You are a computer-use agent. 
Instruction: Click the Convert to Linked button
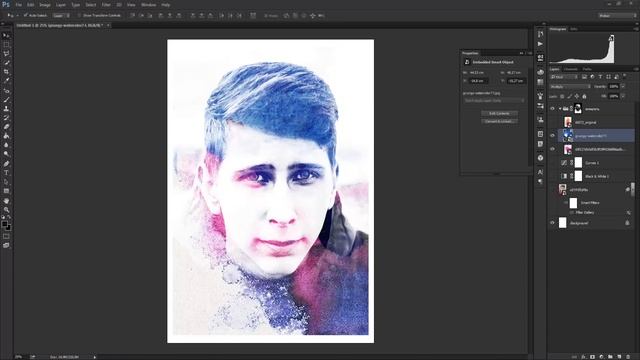[x=499, y=121]
